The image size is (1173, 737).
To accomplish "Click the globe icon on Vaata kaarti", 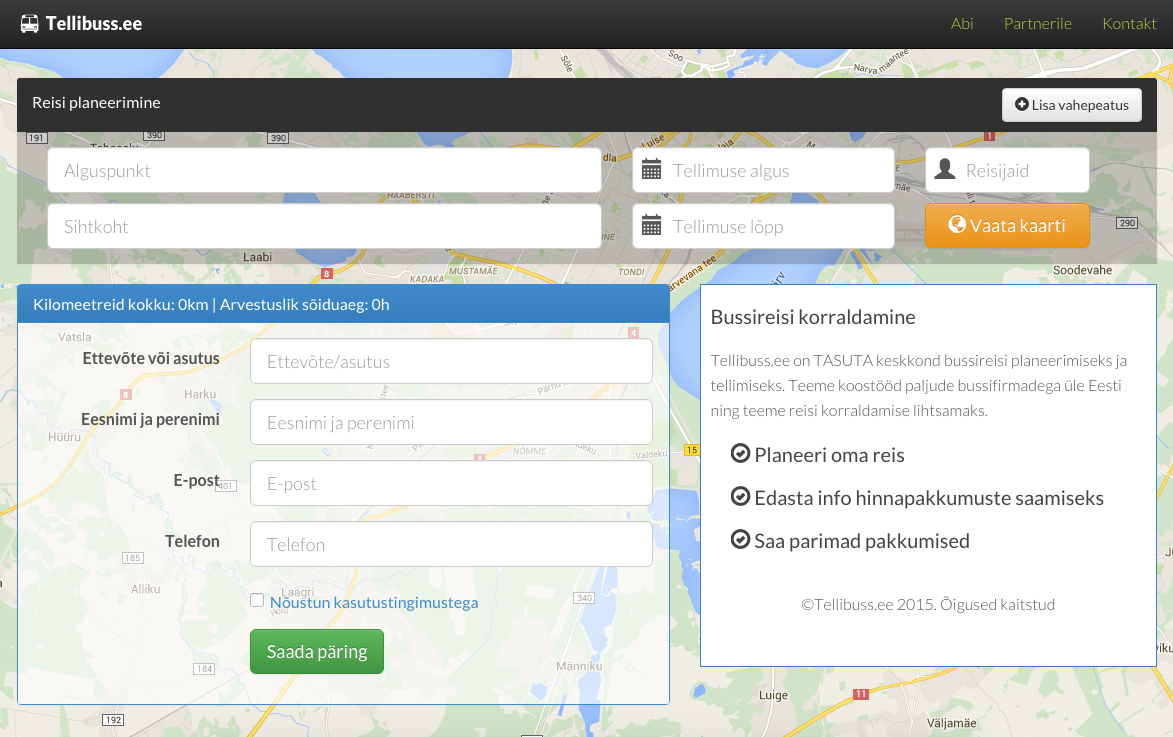I will click(x=957, y=224).
